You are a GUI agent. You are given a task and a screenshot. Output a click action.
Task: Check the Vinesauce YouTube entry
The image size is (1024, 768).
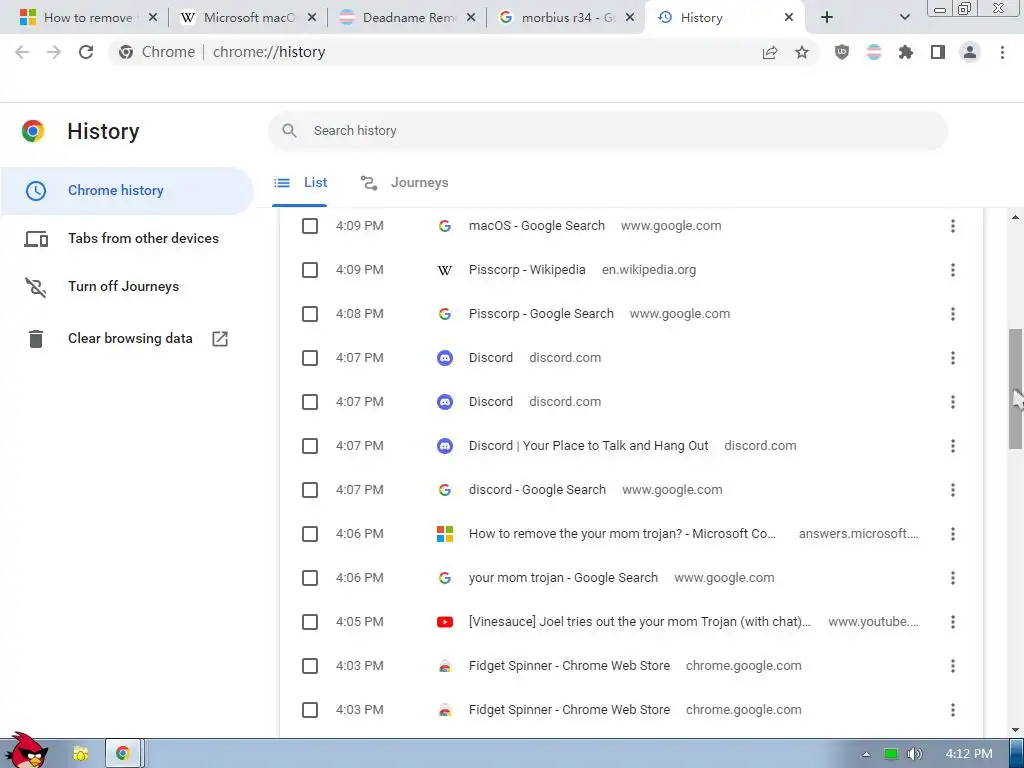pos(310,622)
